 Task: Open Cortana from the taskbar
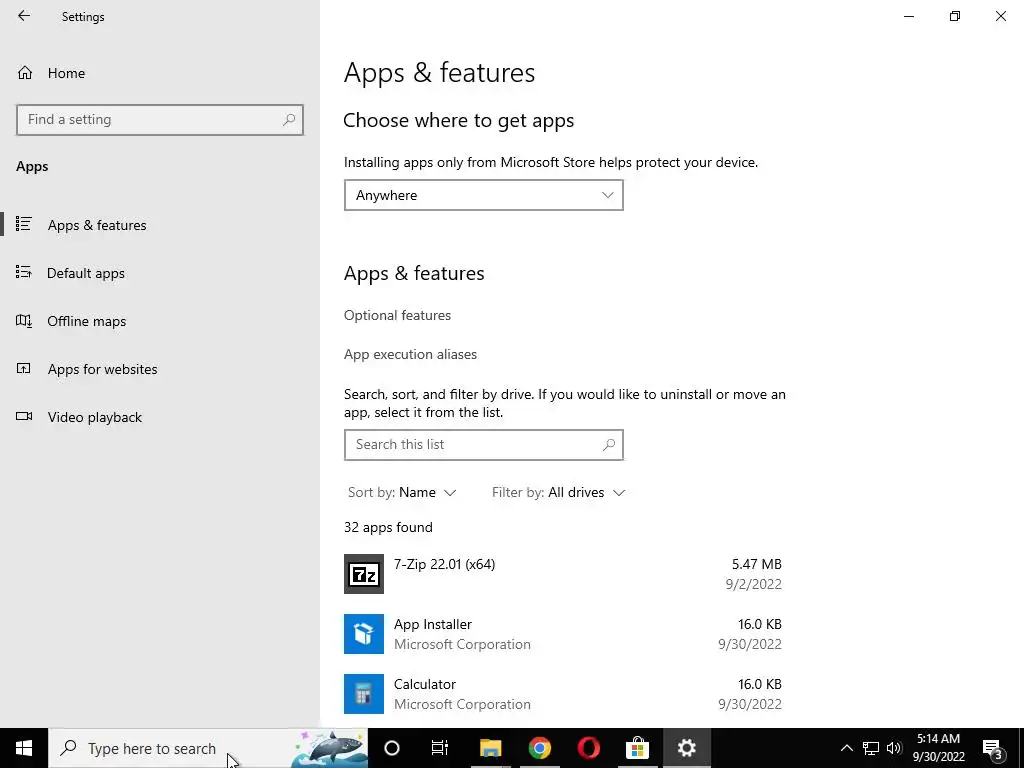pyautogui.click(x=392, y=748)
